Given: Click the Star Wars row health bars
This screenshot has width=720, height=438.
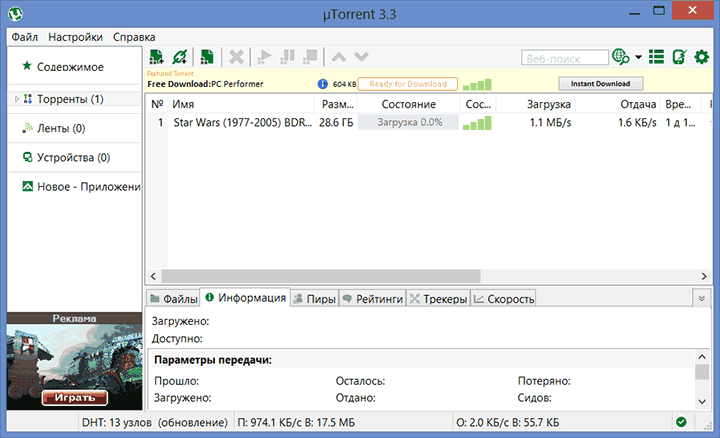Looking at the screenshot, I should pyautogui.click(x=477, y=123).
